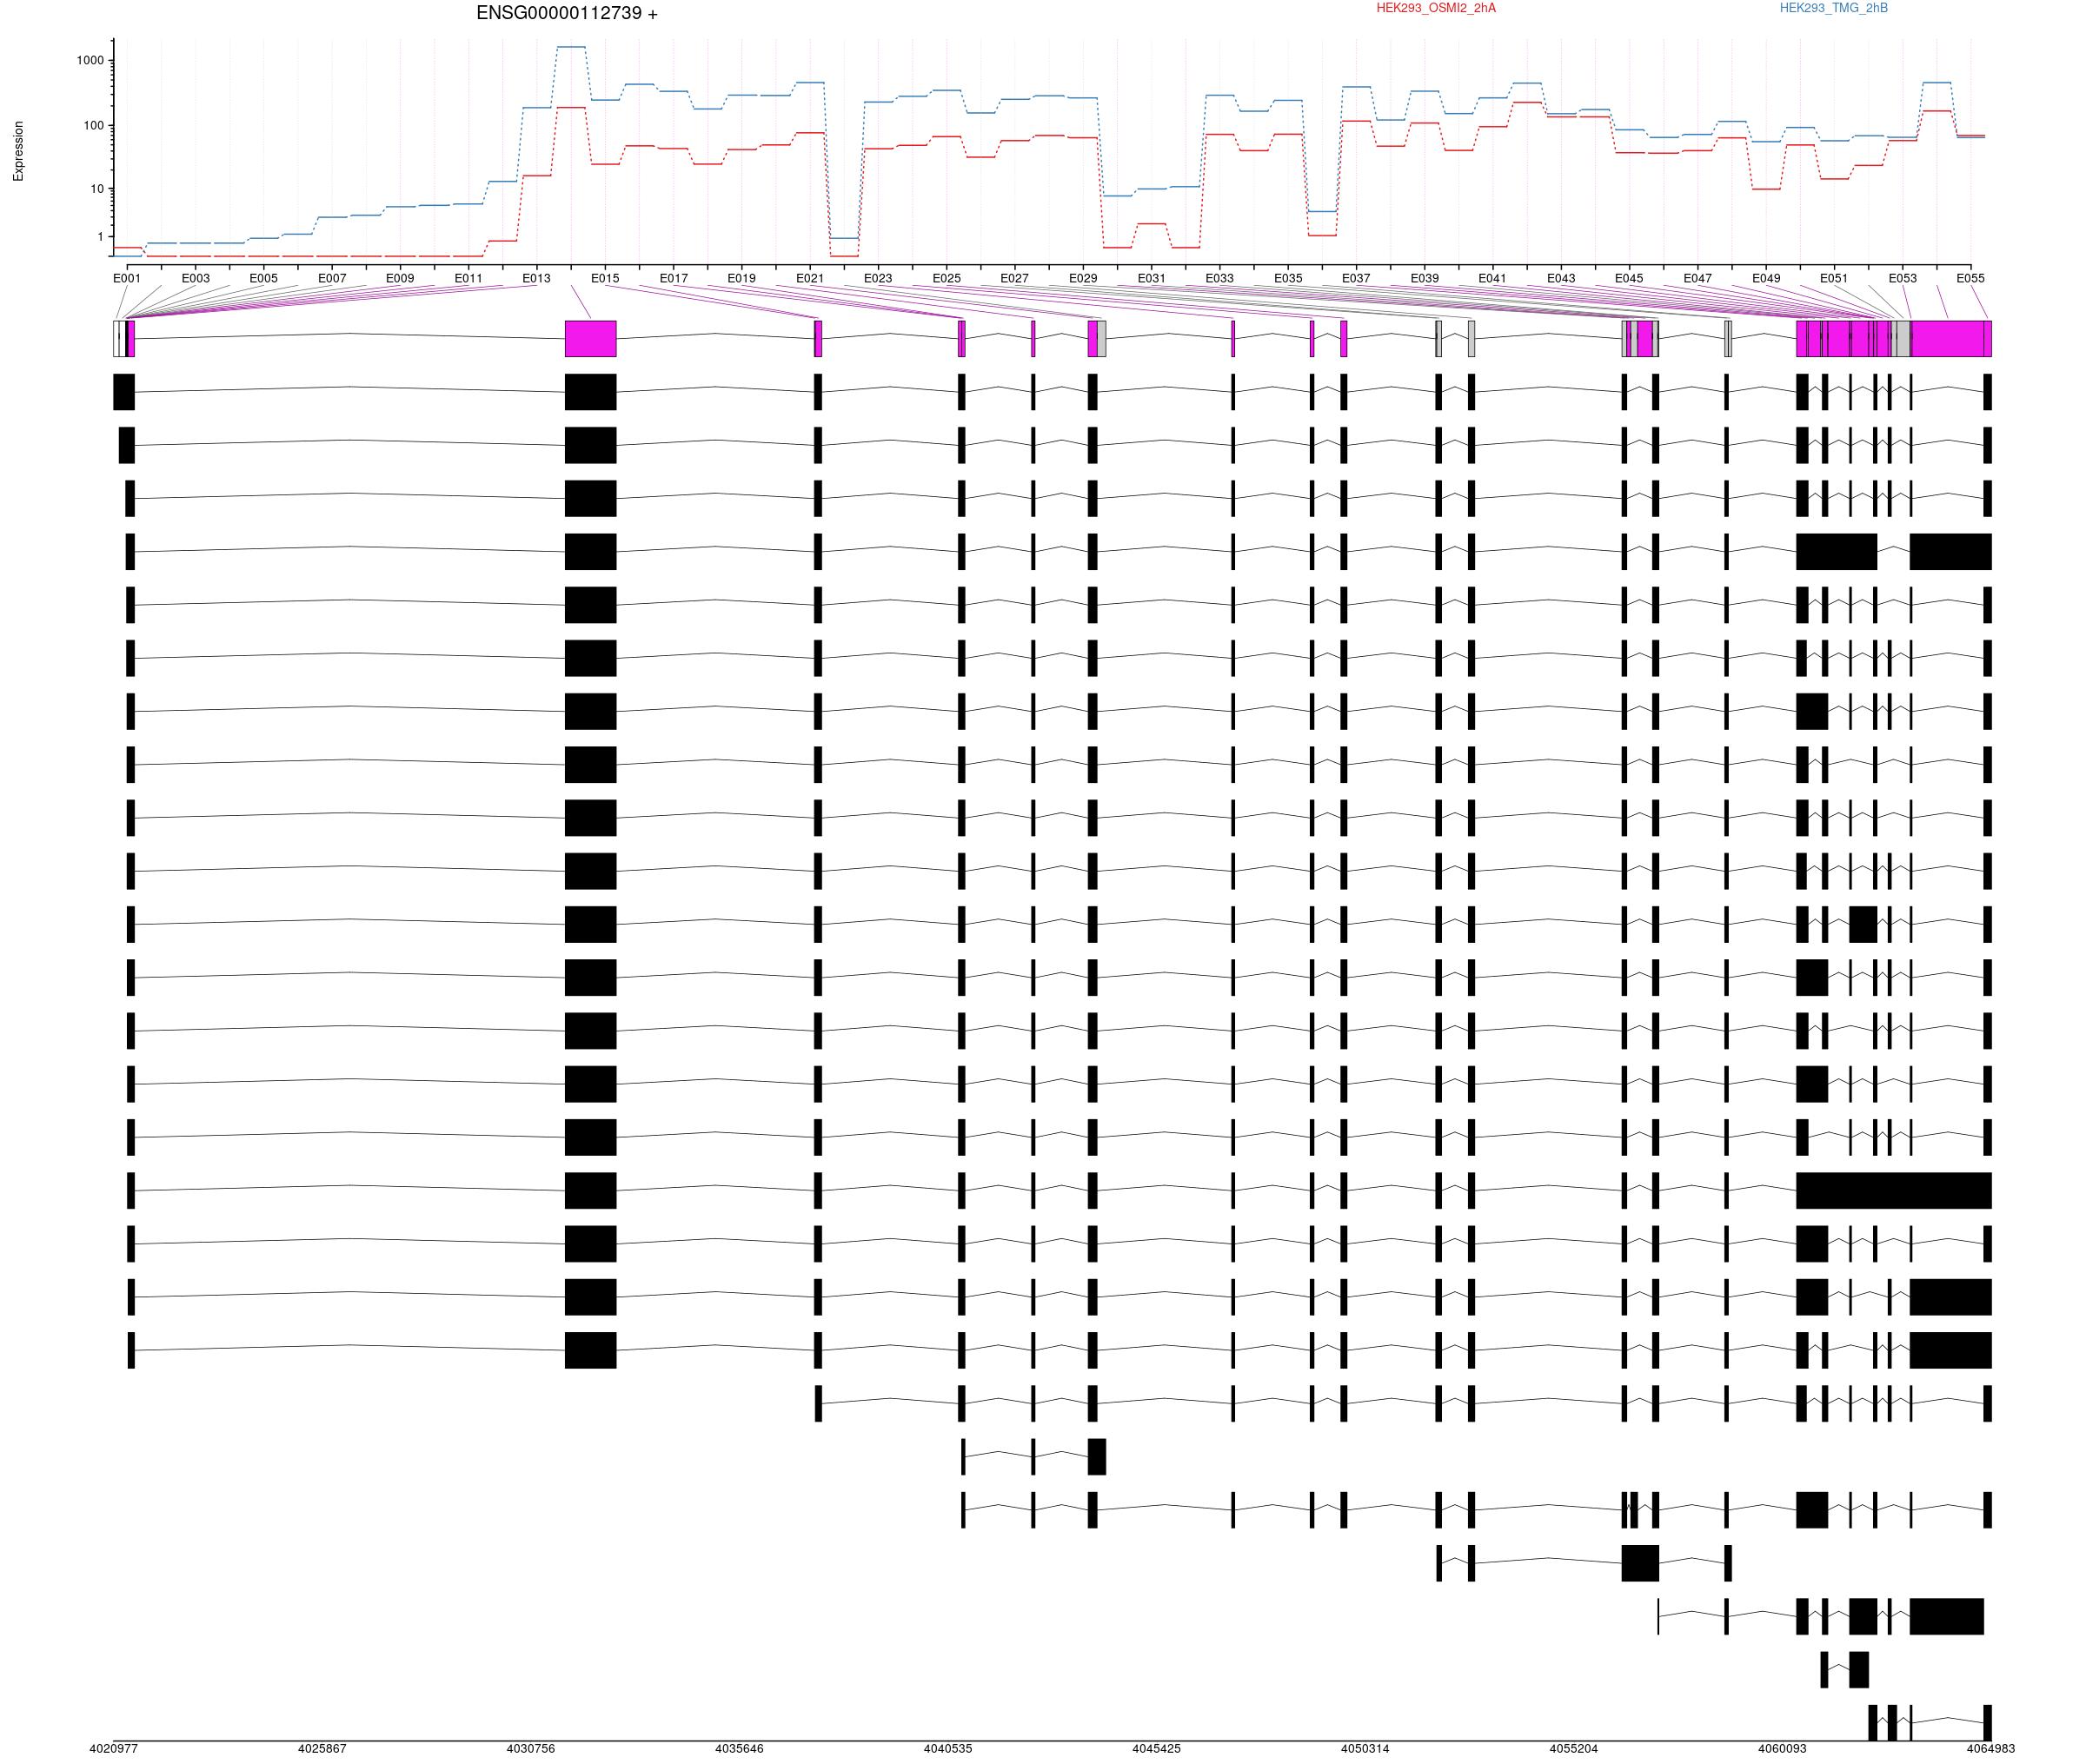
Task: Select exon label E037
Action: [x=1356, y=278]
